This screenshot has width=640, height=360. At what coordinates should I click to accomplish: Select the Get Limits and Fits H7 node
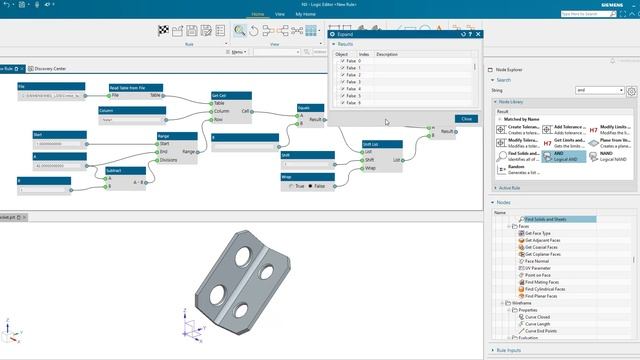click(564, 143)
